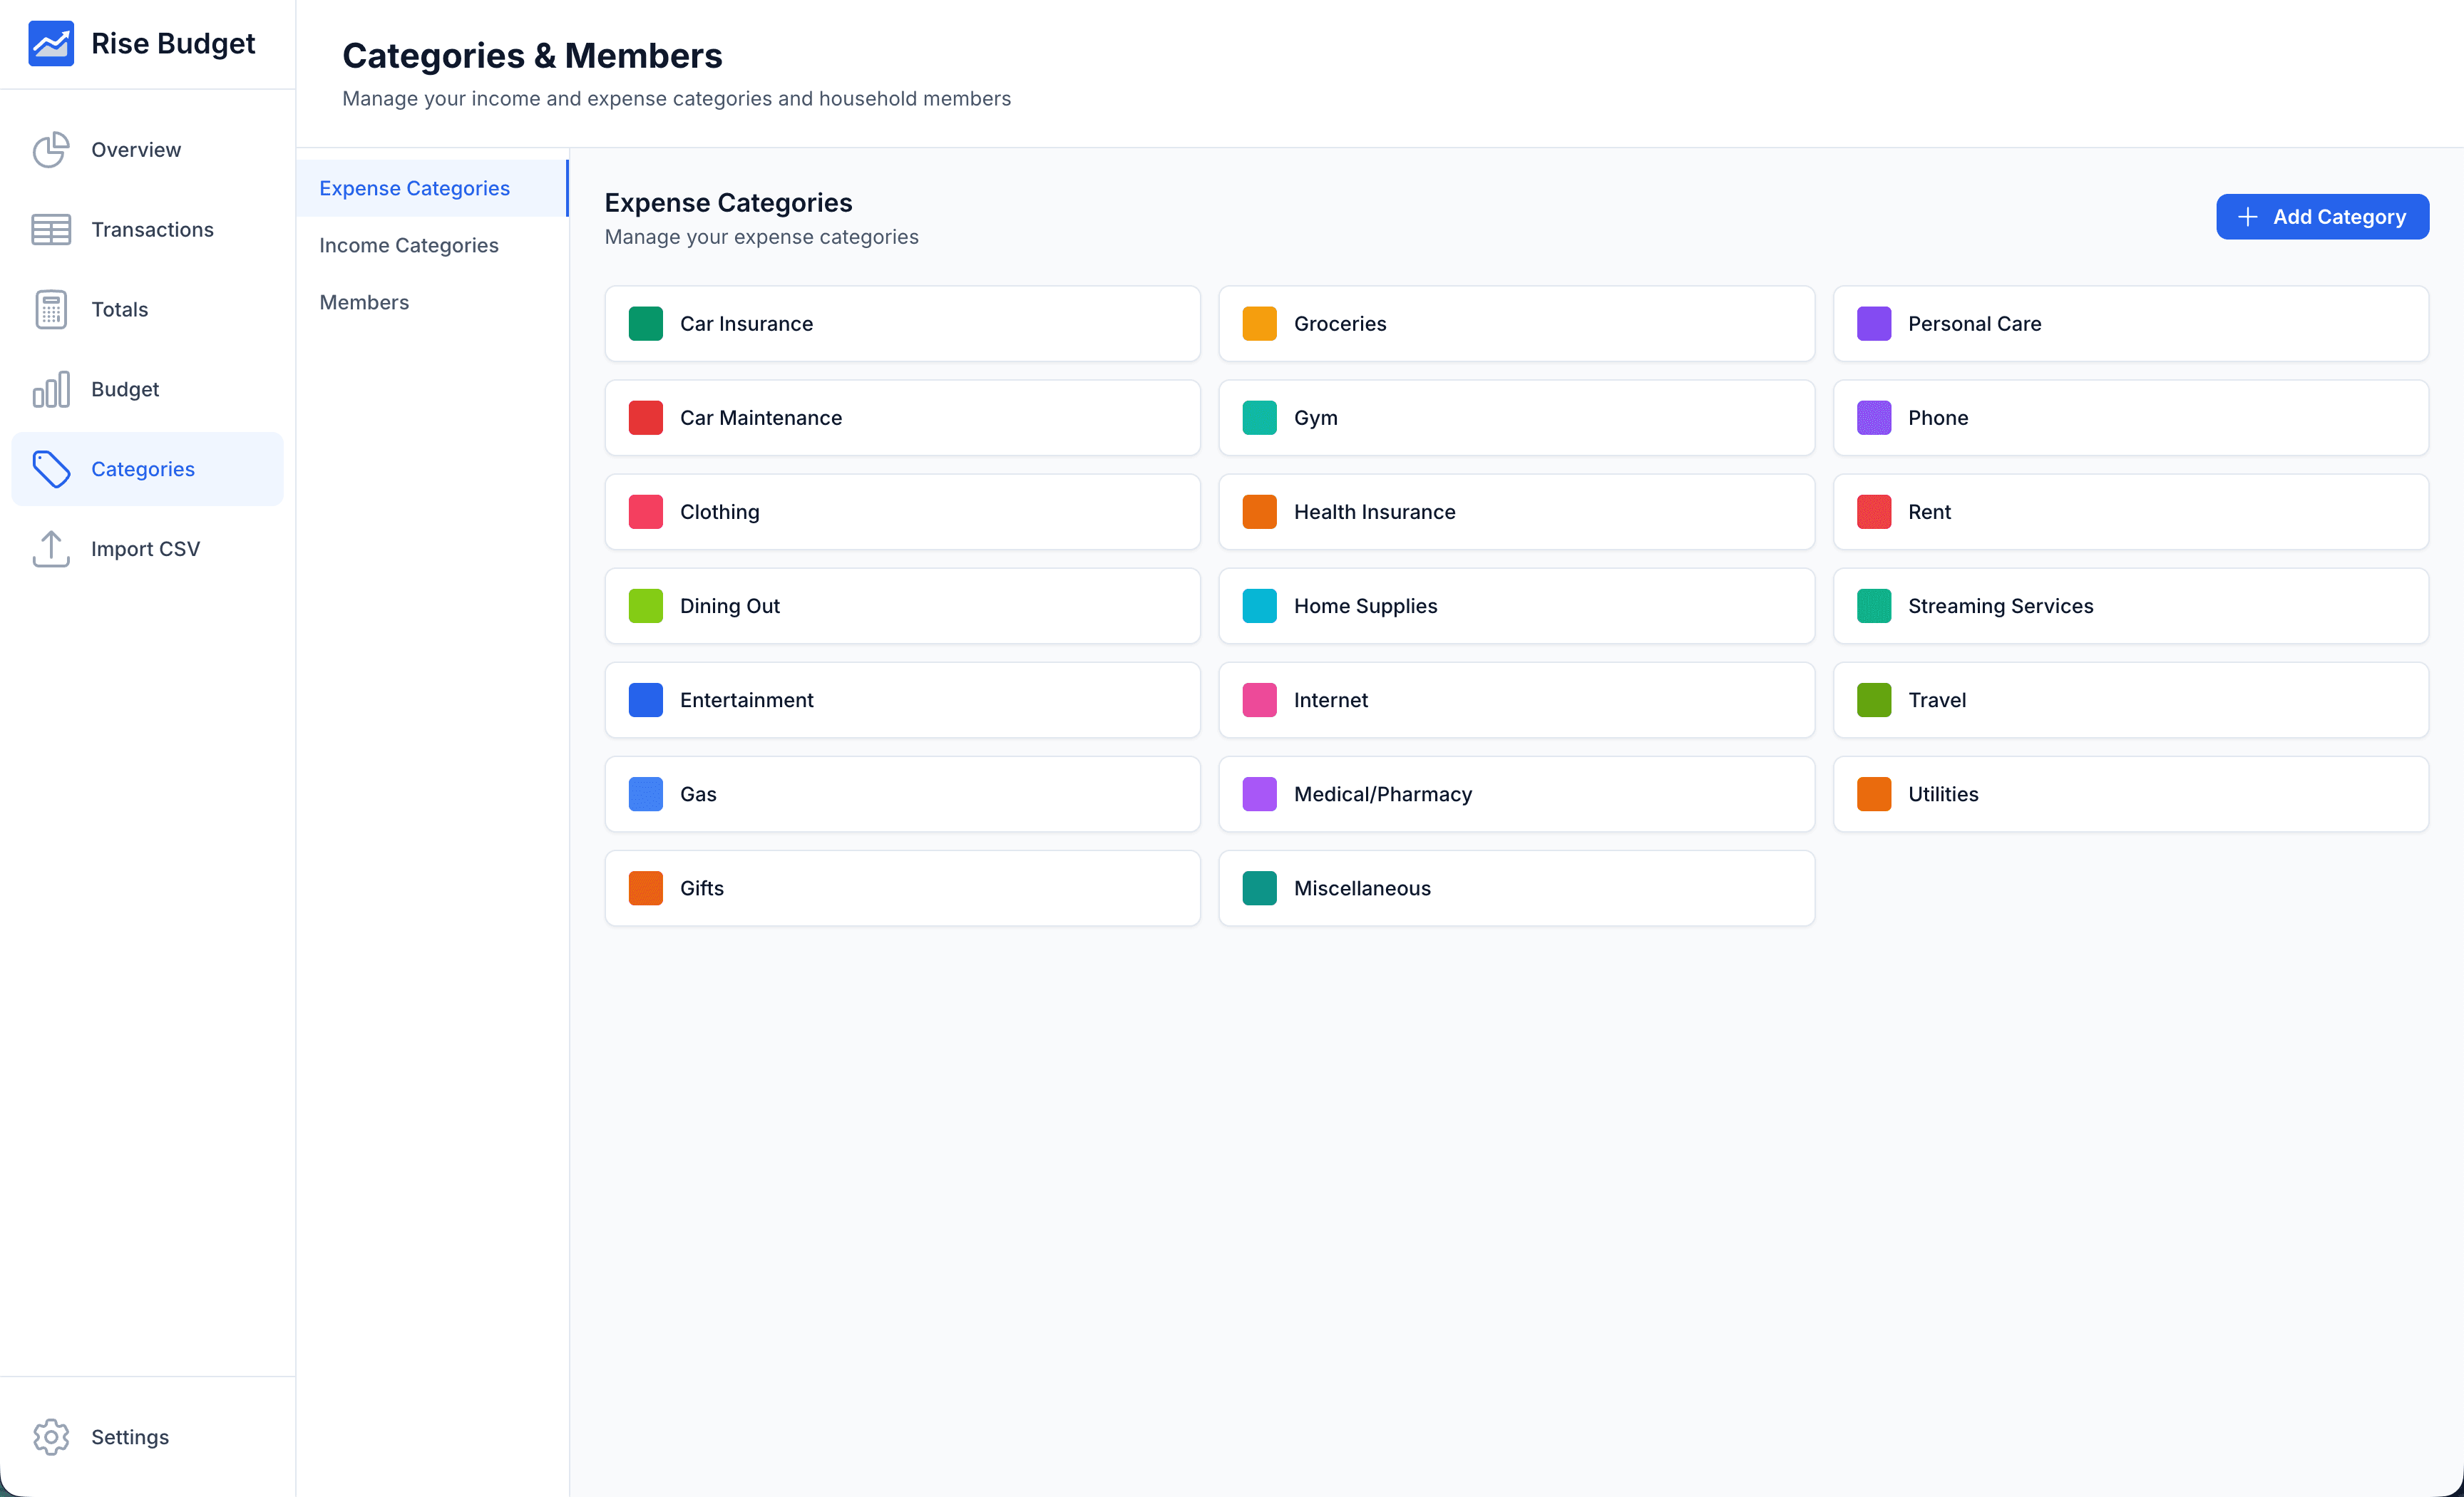
Task: Open Settings via the gear icon
Action: coord(51,1437)
